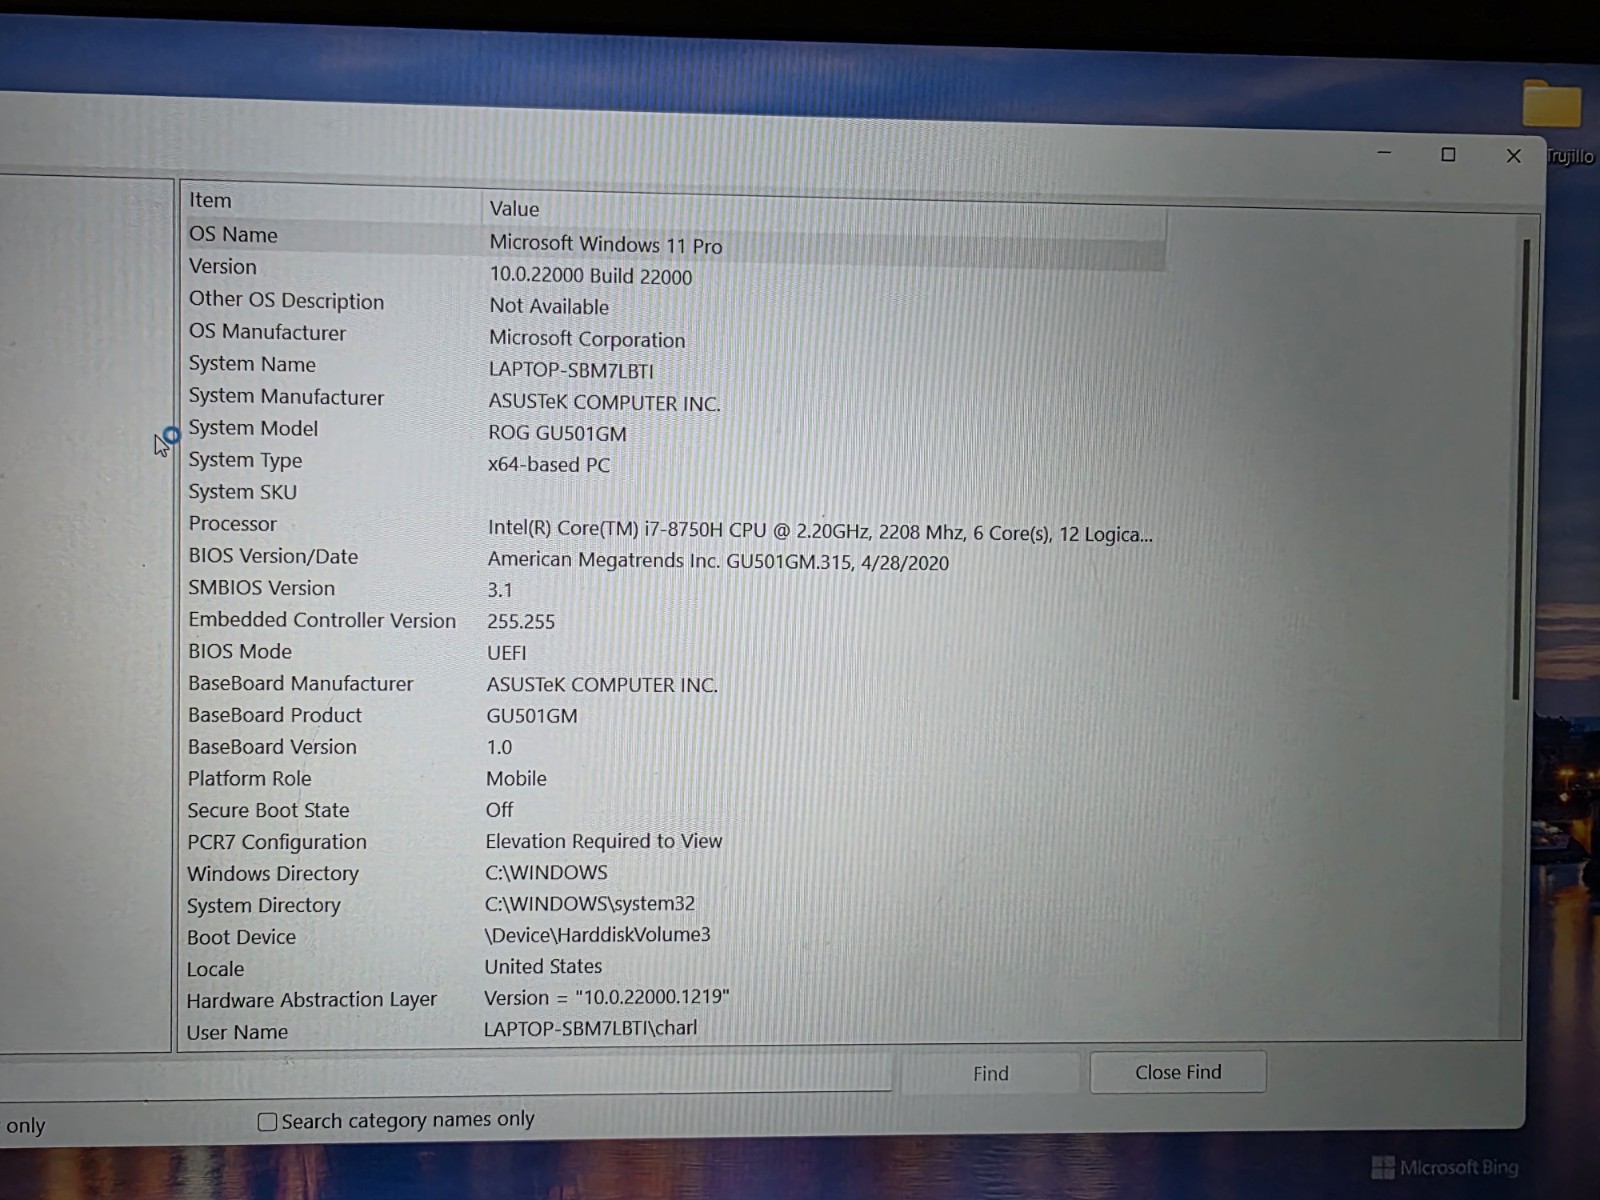Minimize the System Information window
1600x1200 pixels.
click(x=1384, y=153)
